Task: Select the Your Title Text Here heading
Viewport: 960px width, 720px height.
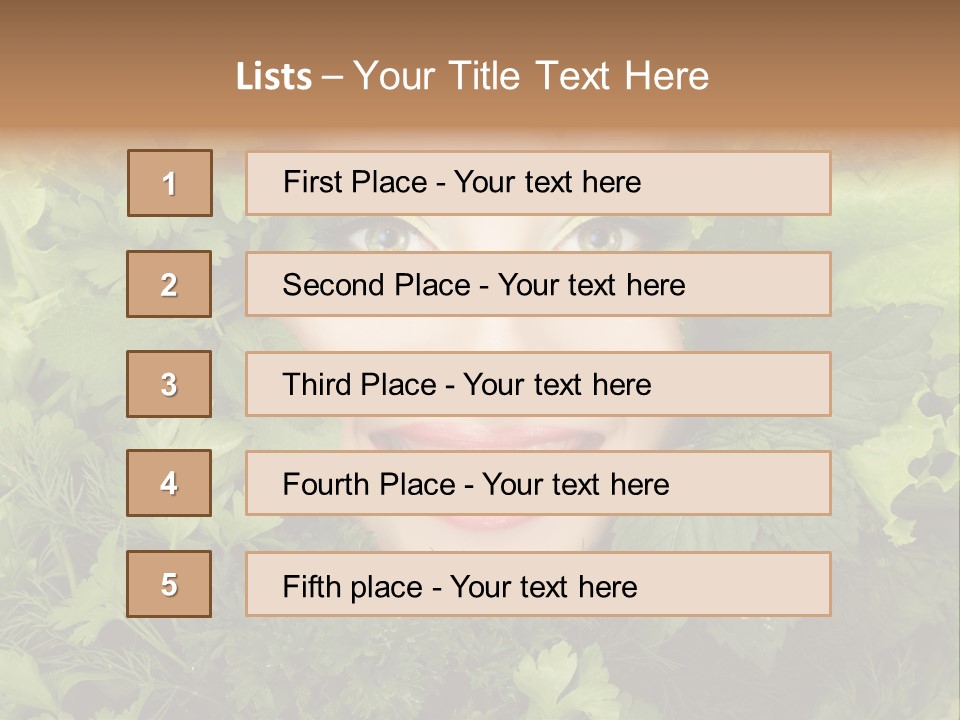Action: click(530, 76)
